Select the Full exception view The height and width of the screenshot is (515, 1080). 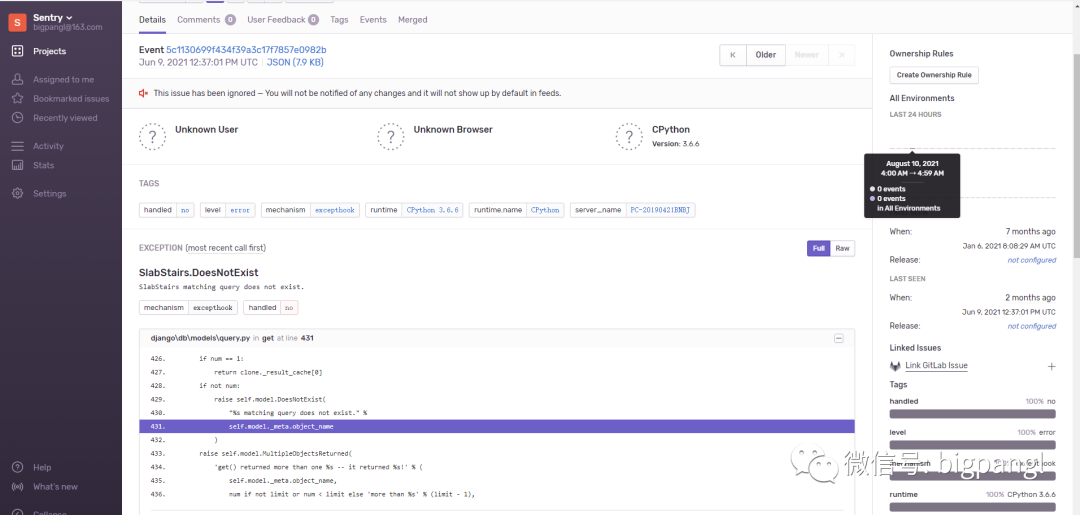819,248
